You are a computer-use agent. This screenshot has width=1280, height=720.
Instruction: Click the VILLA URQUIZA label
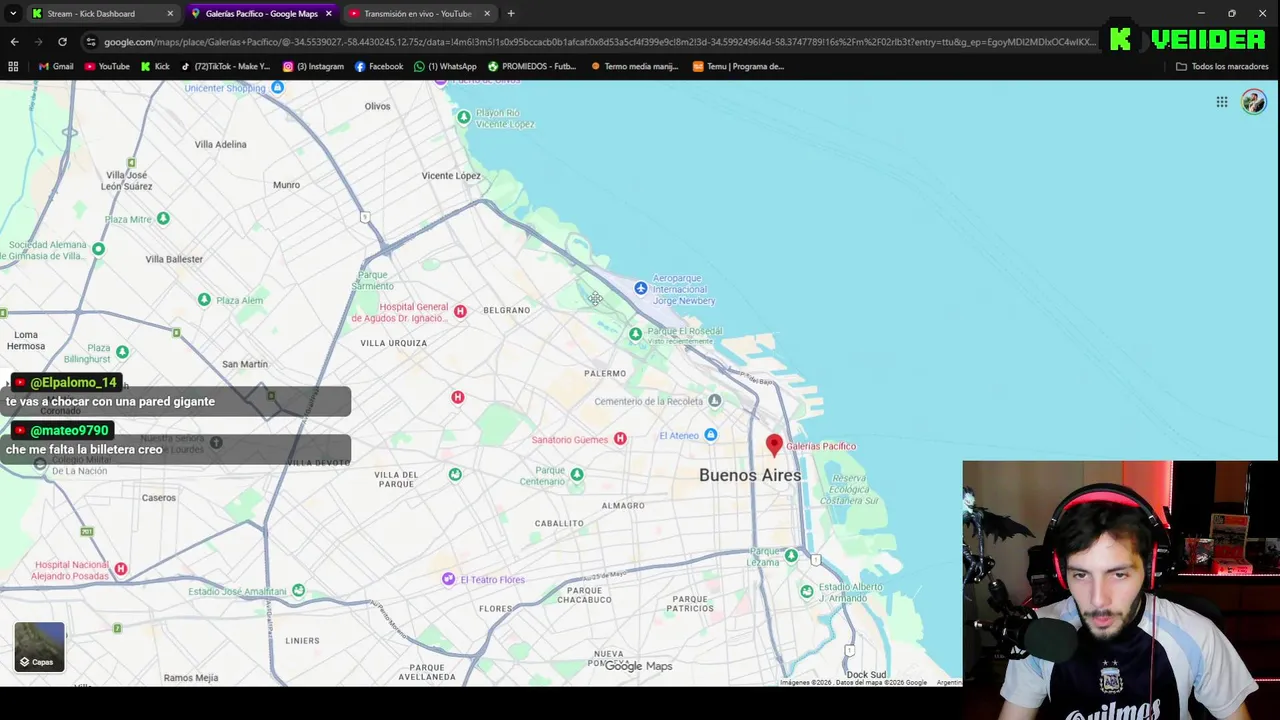point(394,343)
